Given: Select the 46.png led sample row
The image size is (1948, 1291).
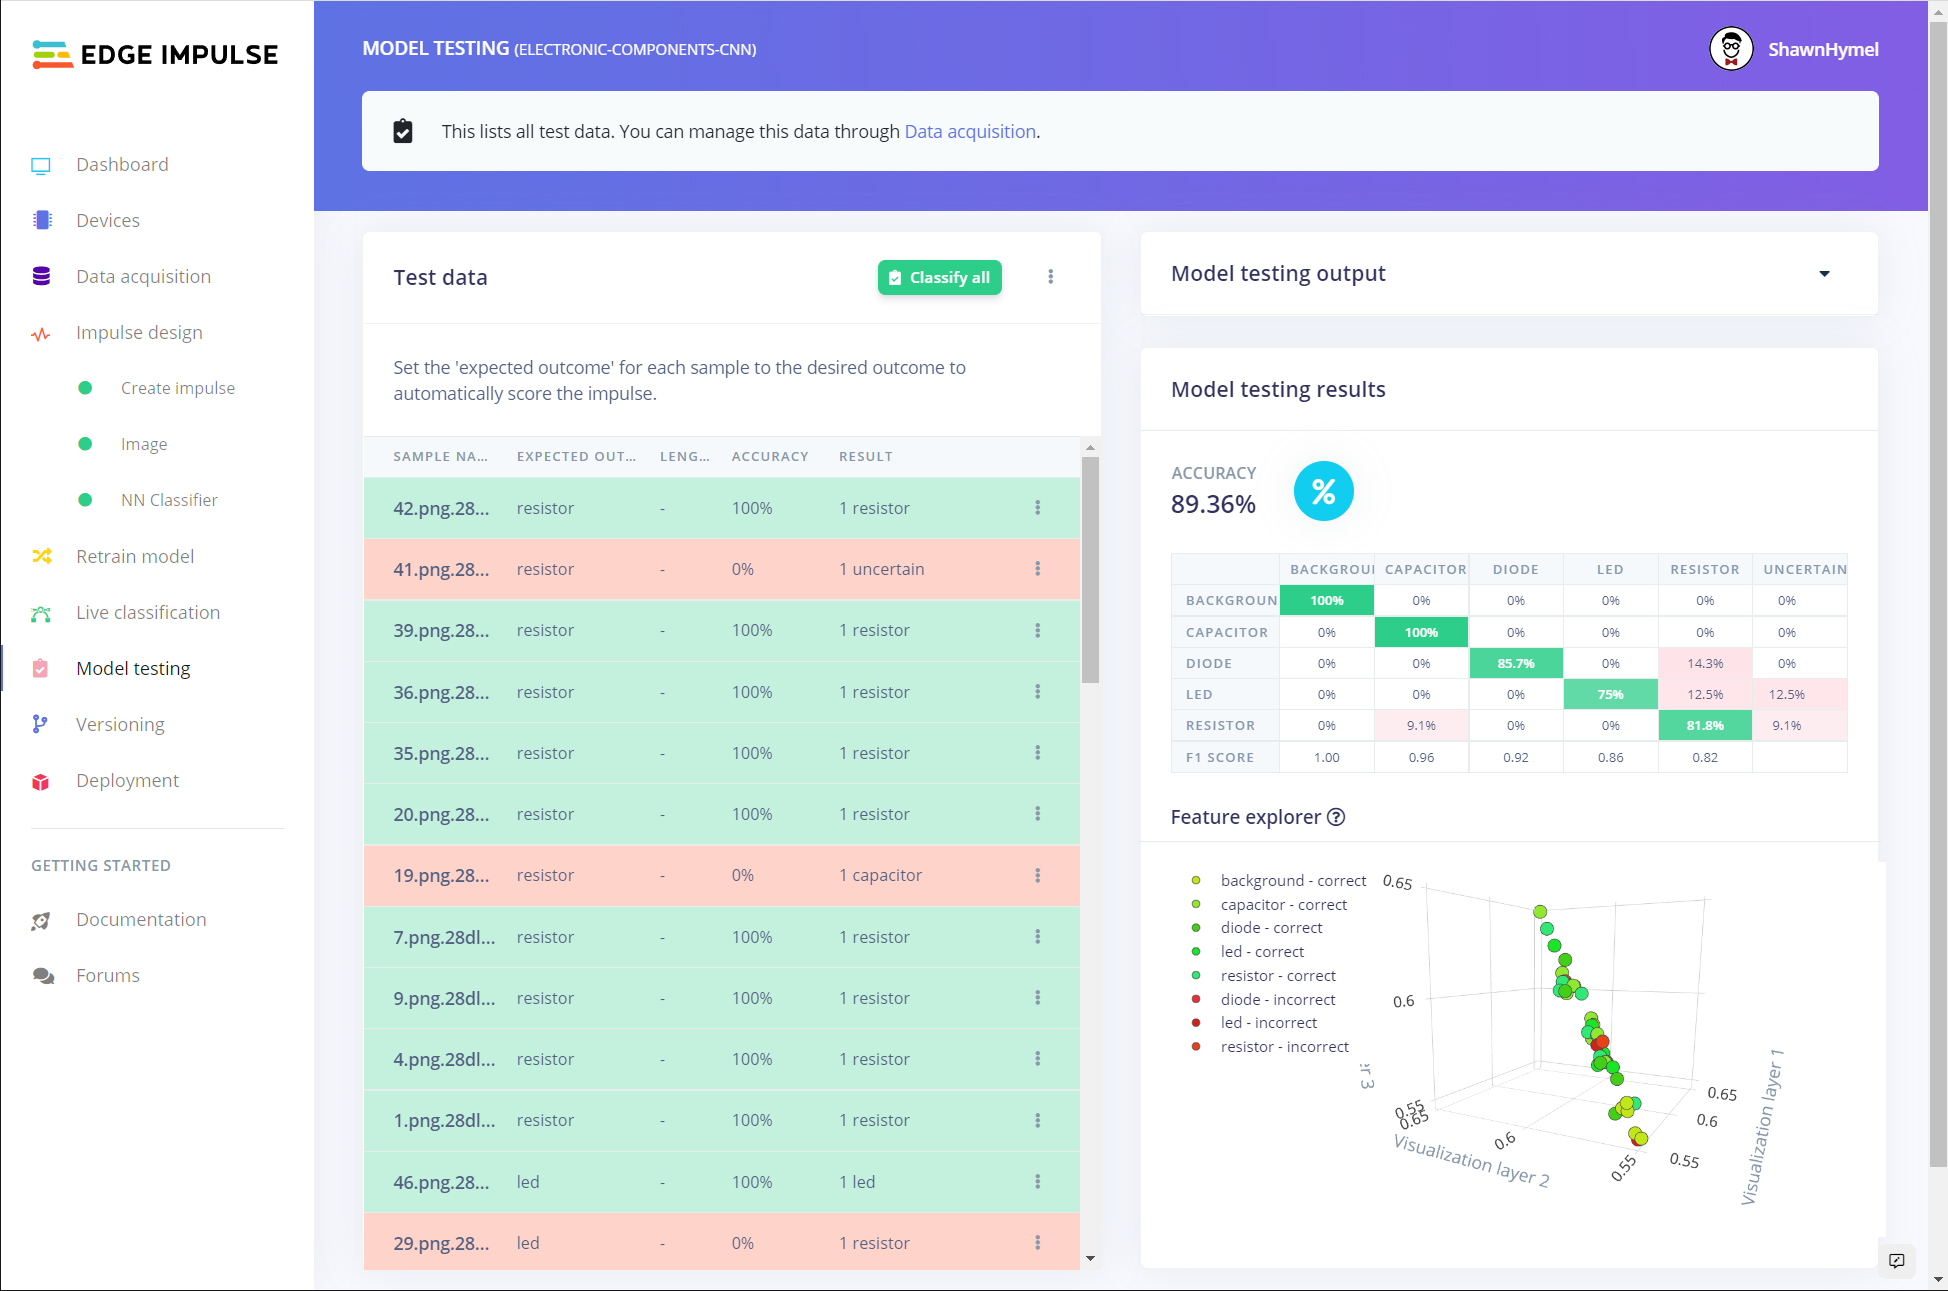Looking at the screenshot, I should 721,1182.
